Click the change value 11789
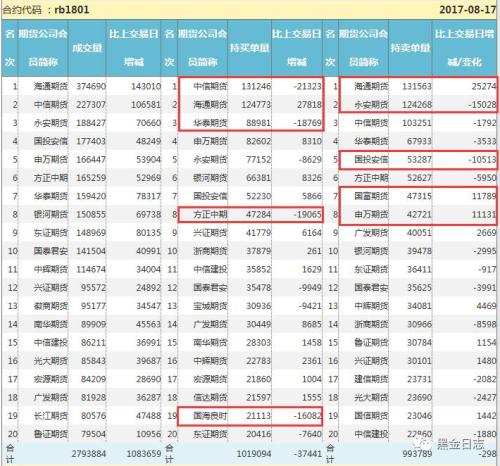Screen dimensions: 500x466 484,196
